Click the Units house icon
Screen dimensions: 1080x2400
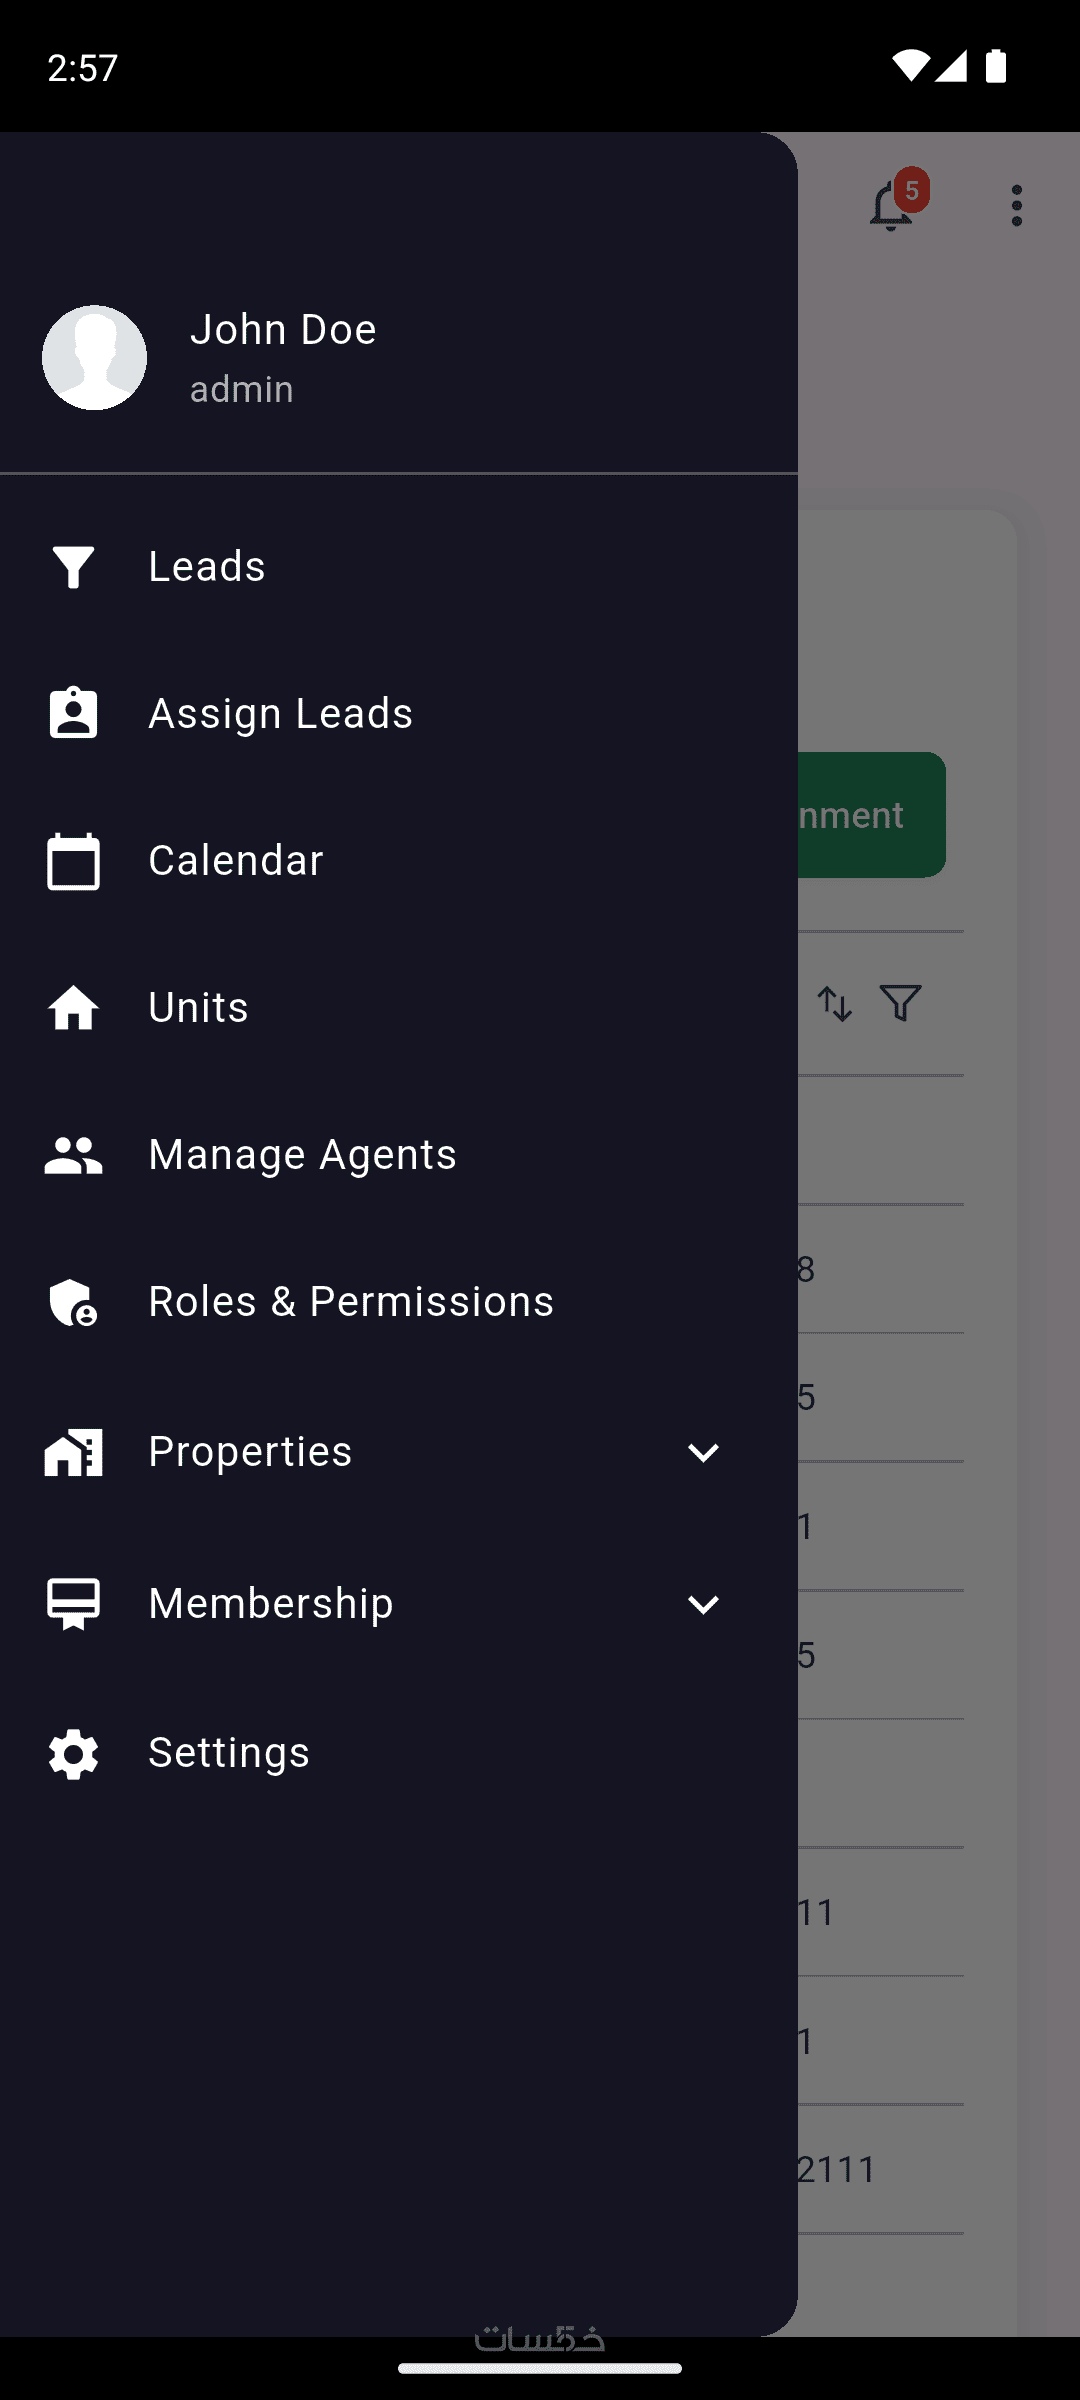[73, 1007]
